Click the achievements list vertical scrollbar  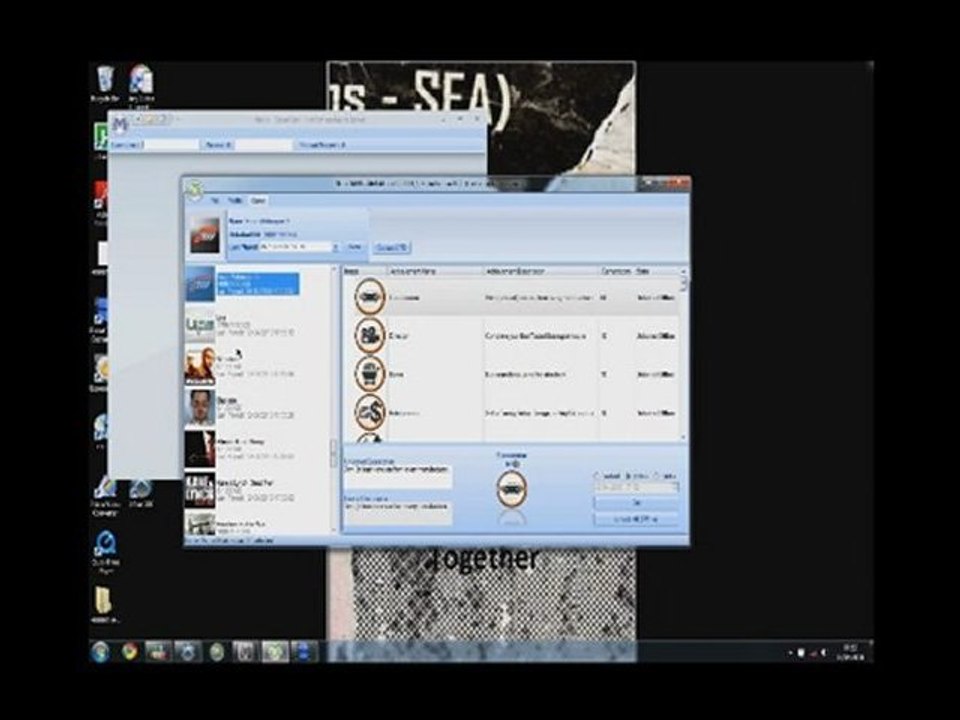683,356
